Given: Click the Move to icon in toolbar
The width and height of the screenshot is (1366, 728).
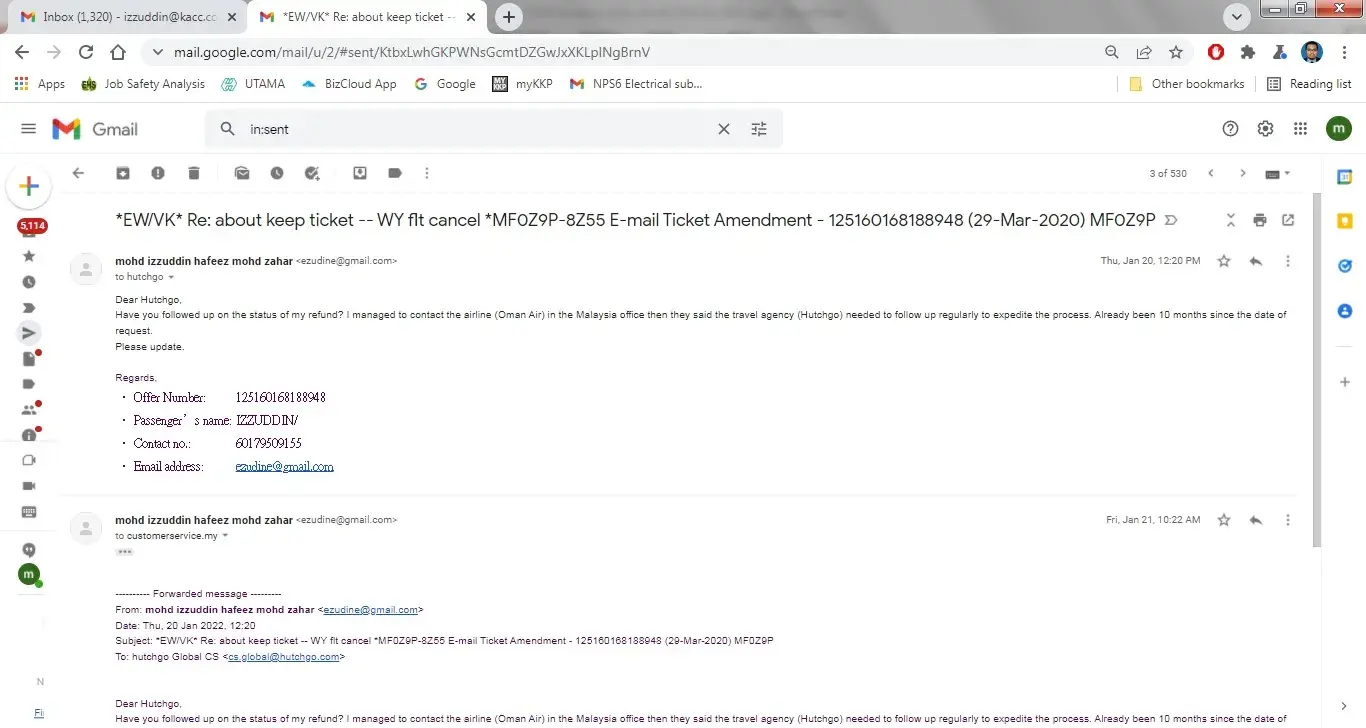Looking at the screenshot, I should tap(360, 173).
